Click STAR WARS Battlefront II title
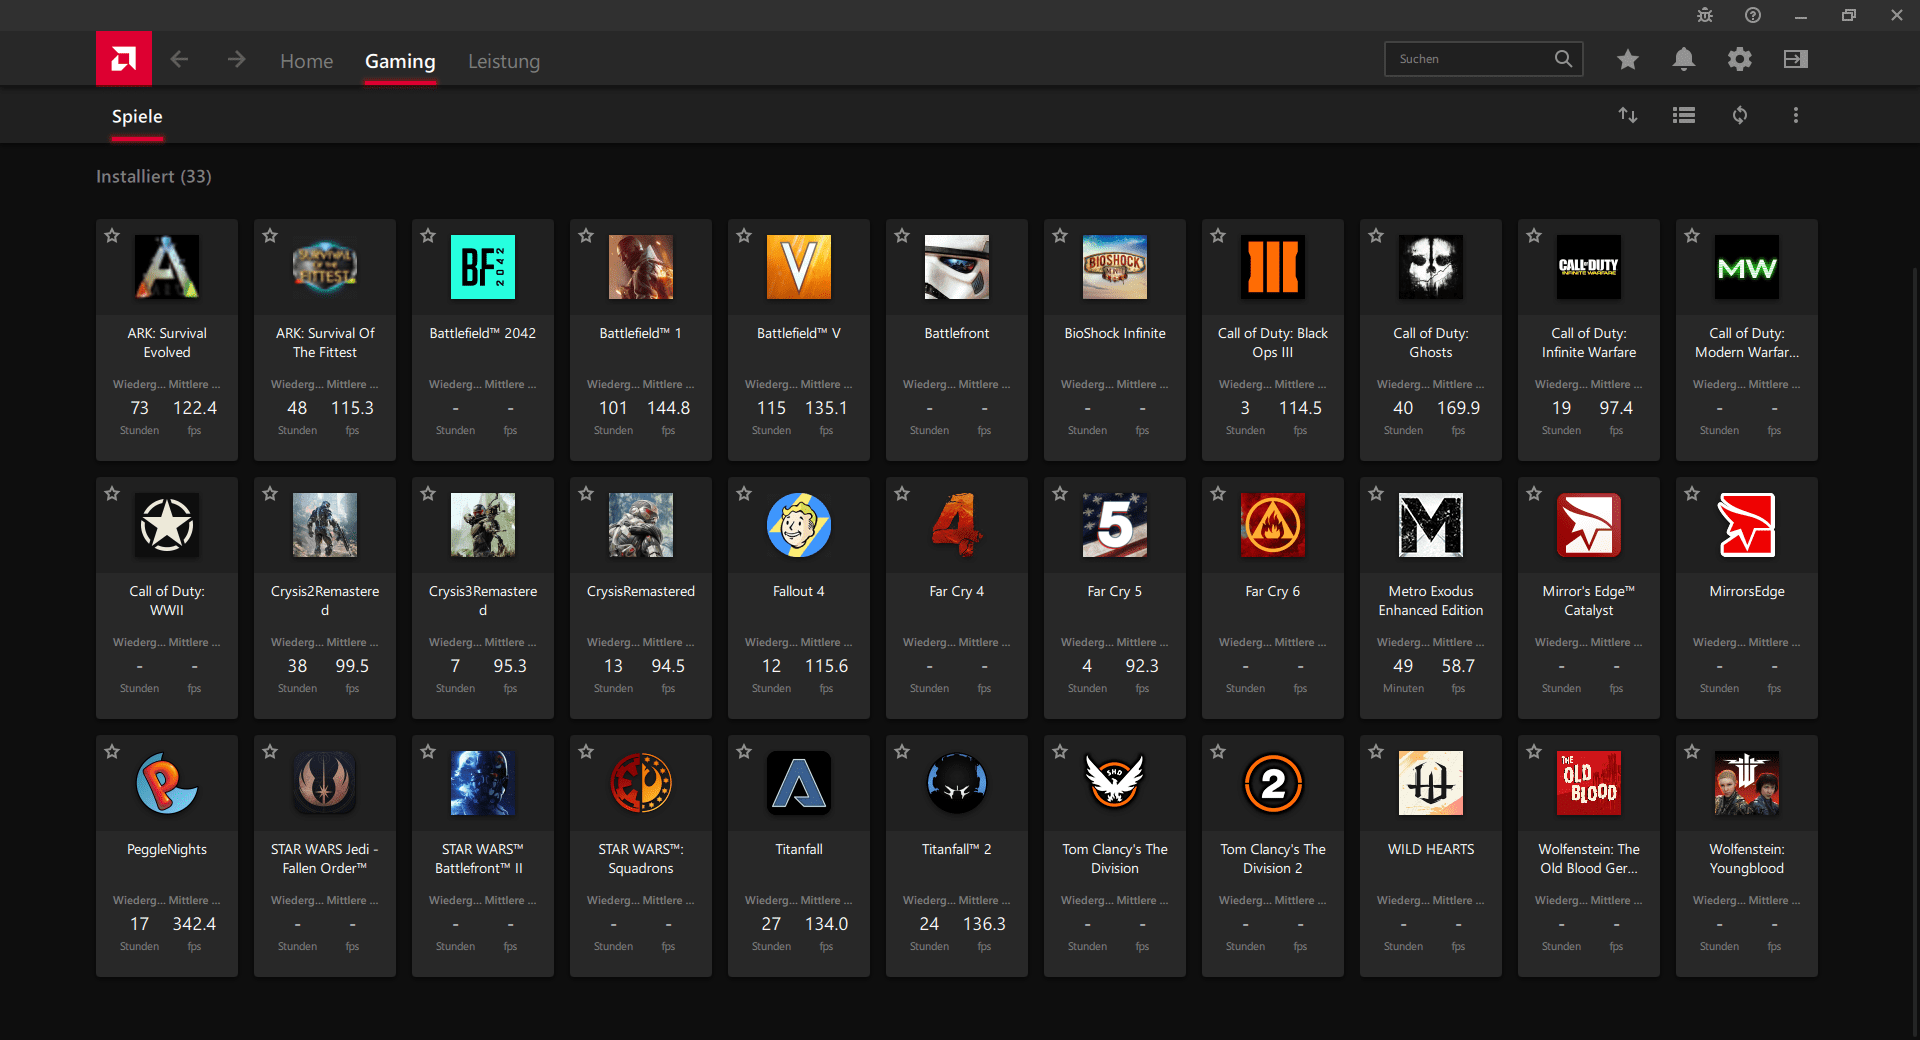This screenshot has width=1920, height=1040. pyautogui.click(x=479, y=858)
